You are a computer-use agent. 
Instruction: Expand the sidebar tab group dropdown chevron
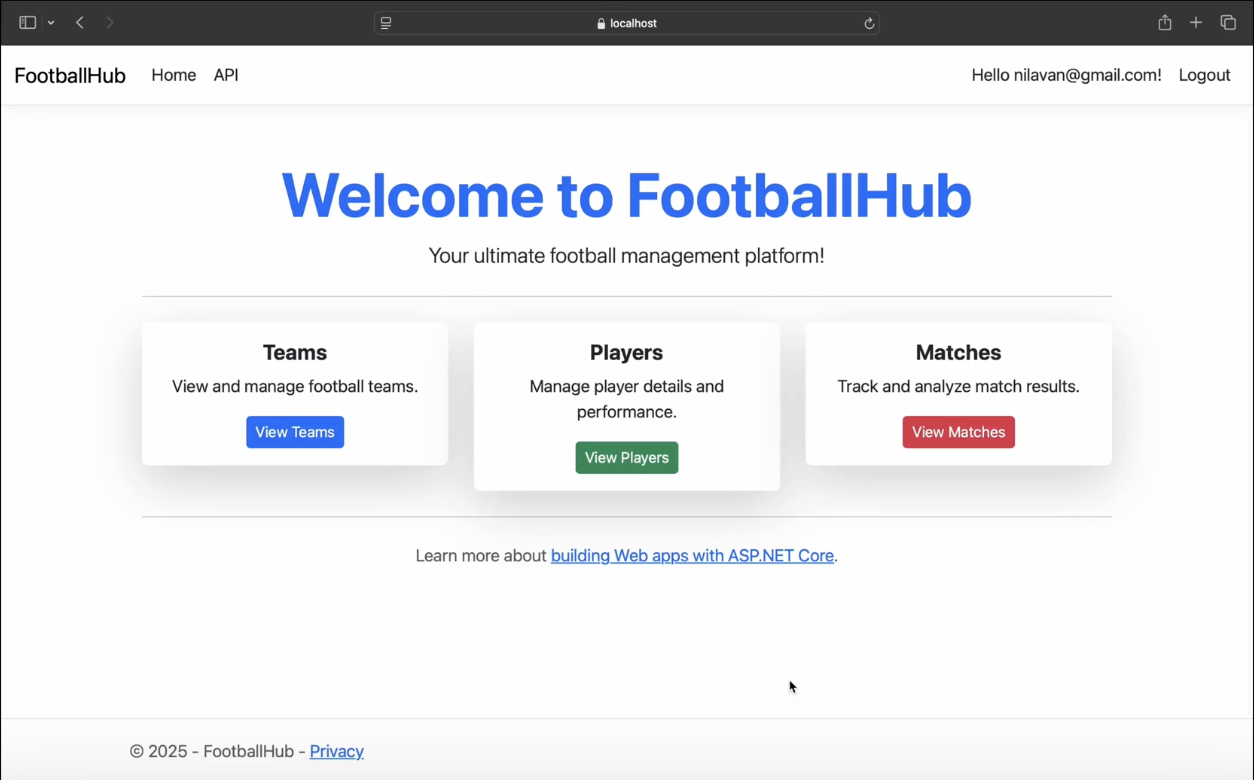51,23
